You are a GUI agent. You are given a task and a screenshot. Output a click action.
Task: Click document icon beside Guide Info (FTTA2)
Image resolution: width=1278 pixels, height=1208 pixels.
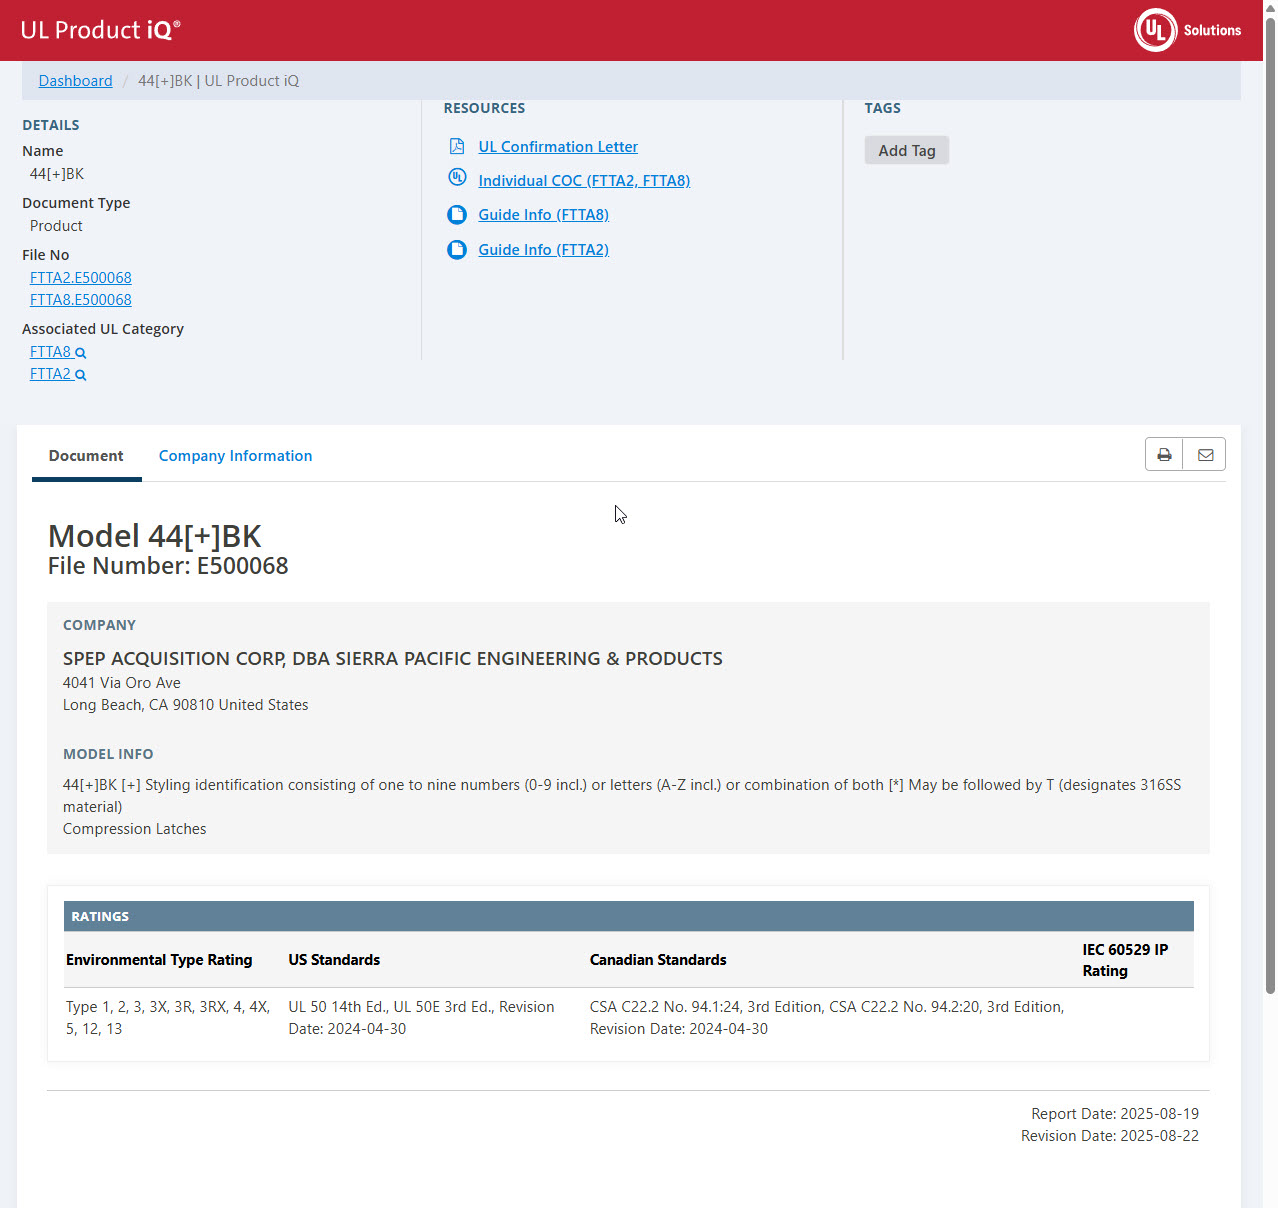point(457,250)
